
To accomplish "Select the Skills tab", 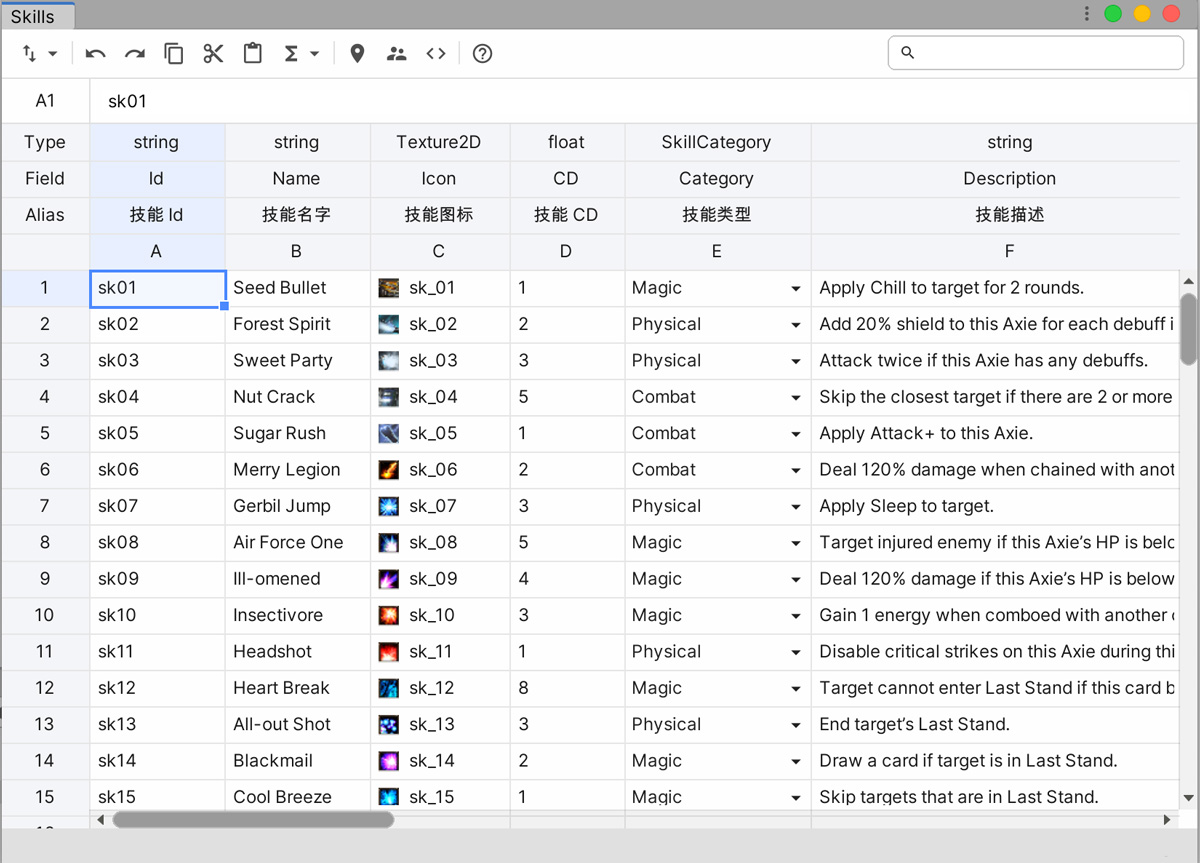I will coord(38,15).
